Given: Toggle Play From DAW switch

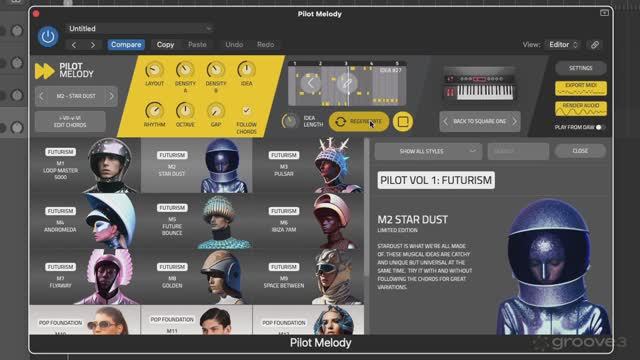Looking at the screenshot, I should point(600,127).
